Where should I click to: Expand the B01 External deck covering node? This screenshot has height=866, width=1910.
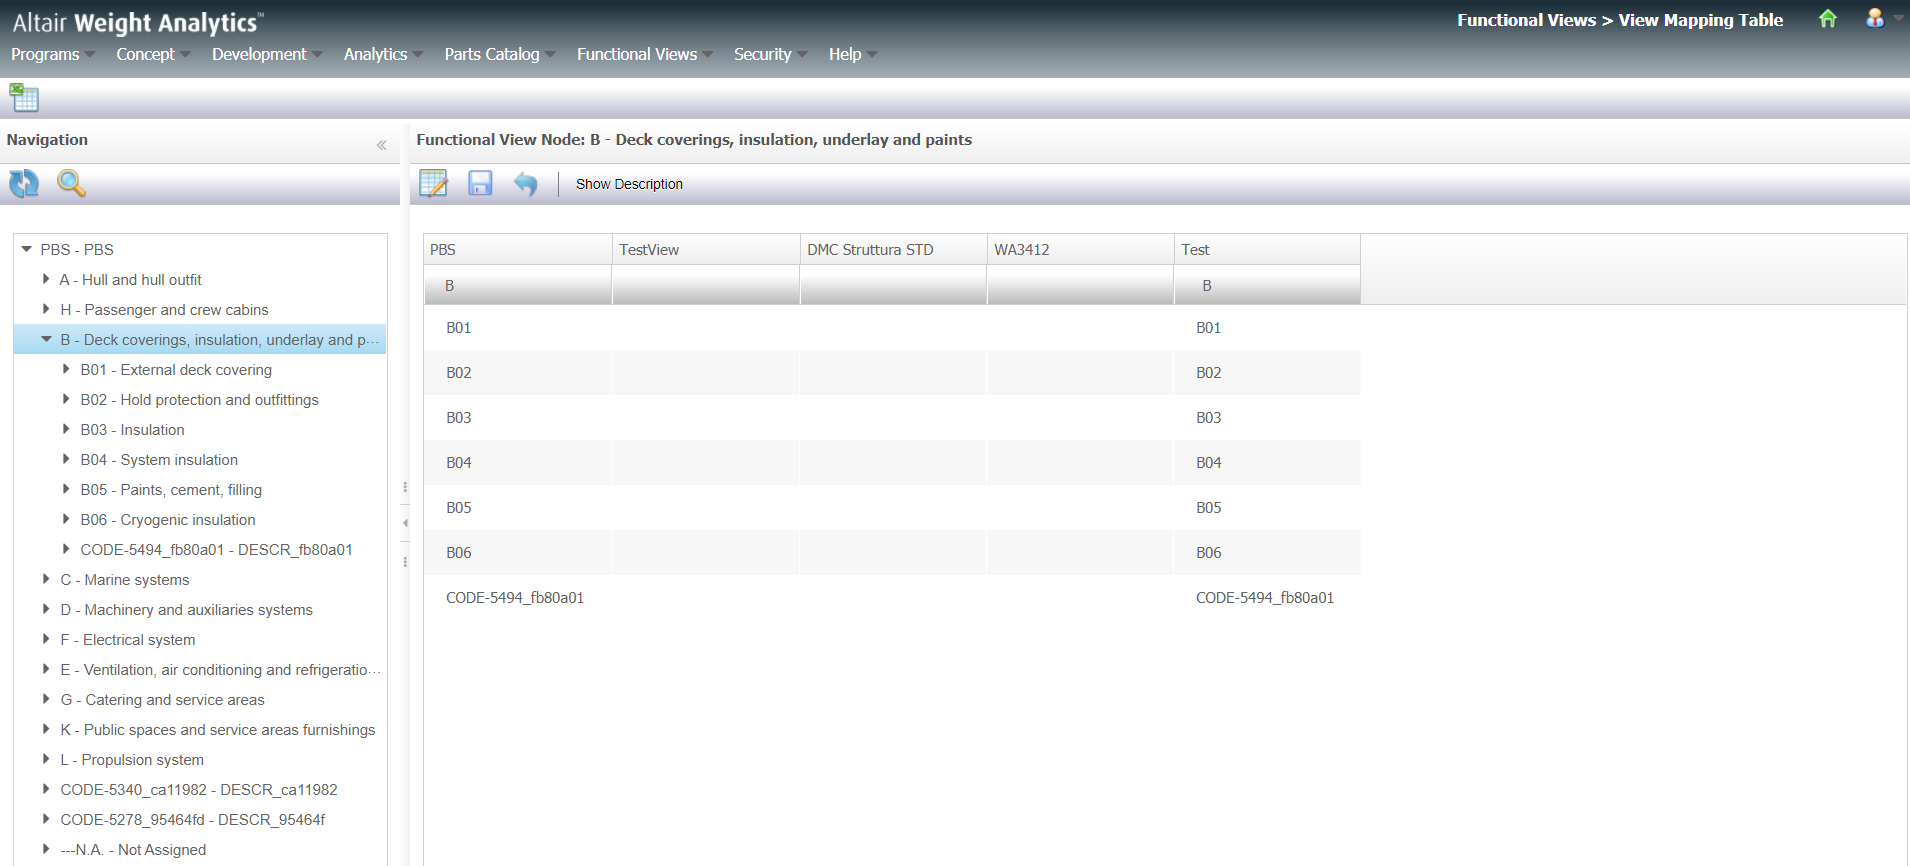click(66, 369)
